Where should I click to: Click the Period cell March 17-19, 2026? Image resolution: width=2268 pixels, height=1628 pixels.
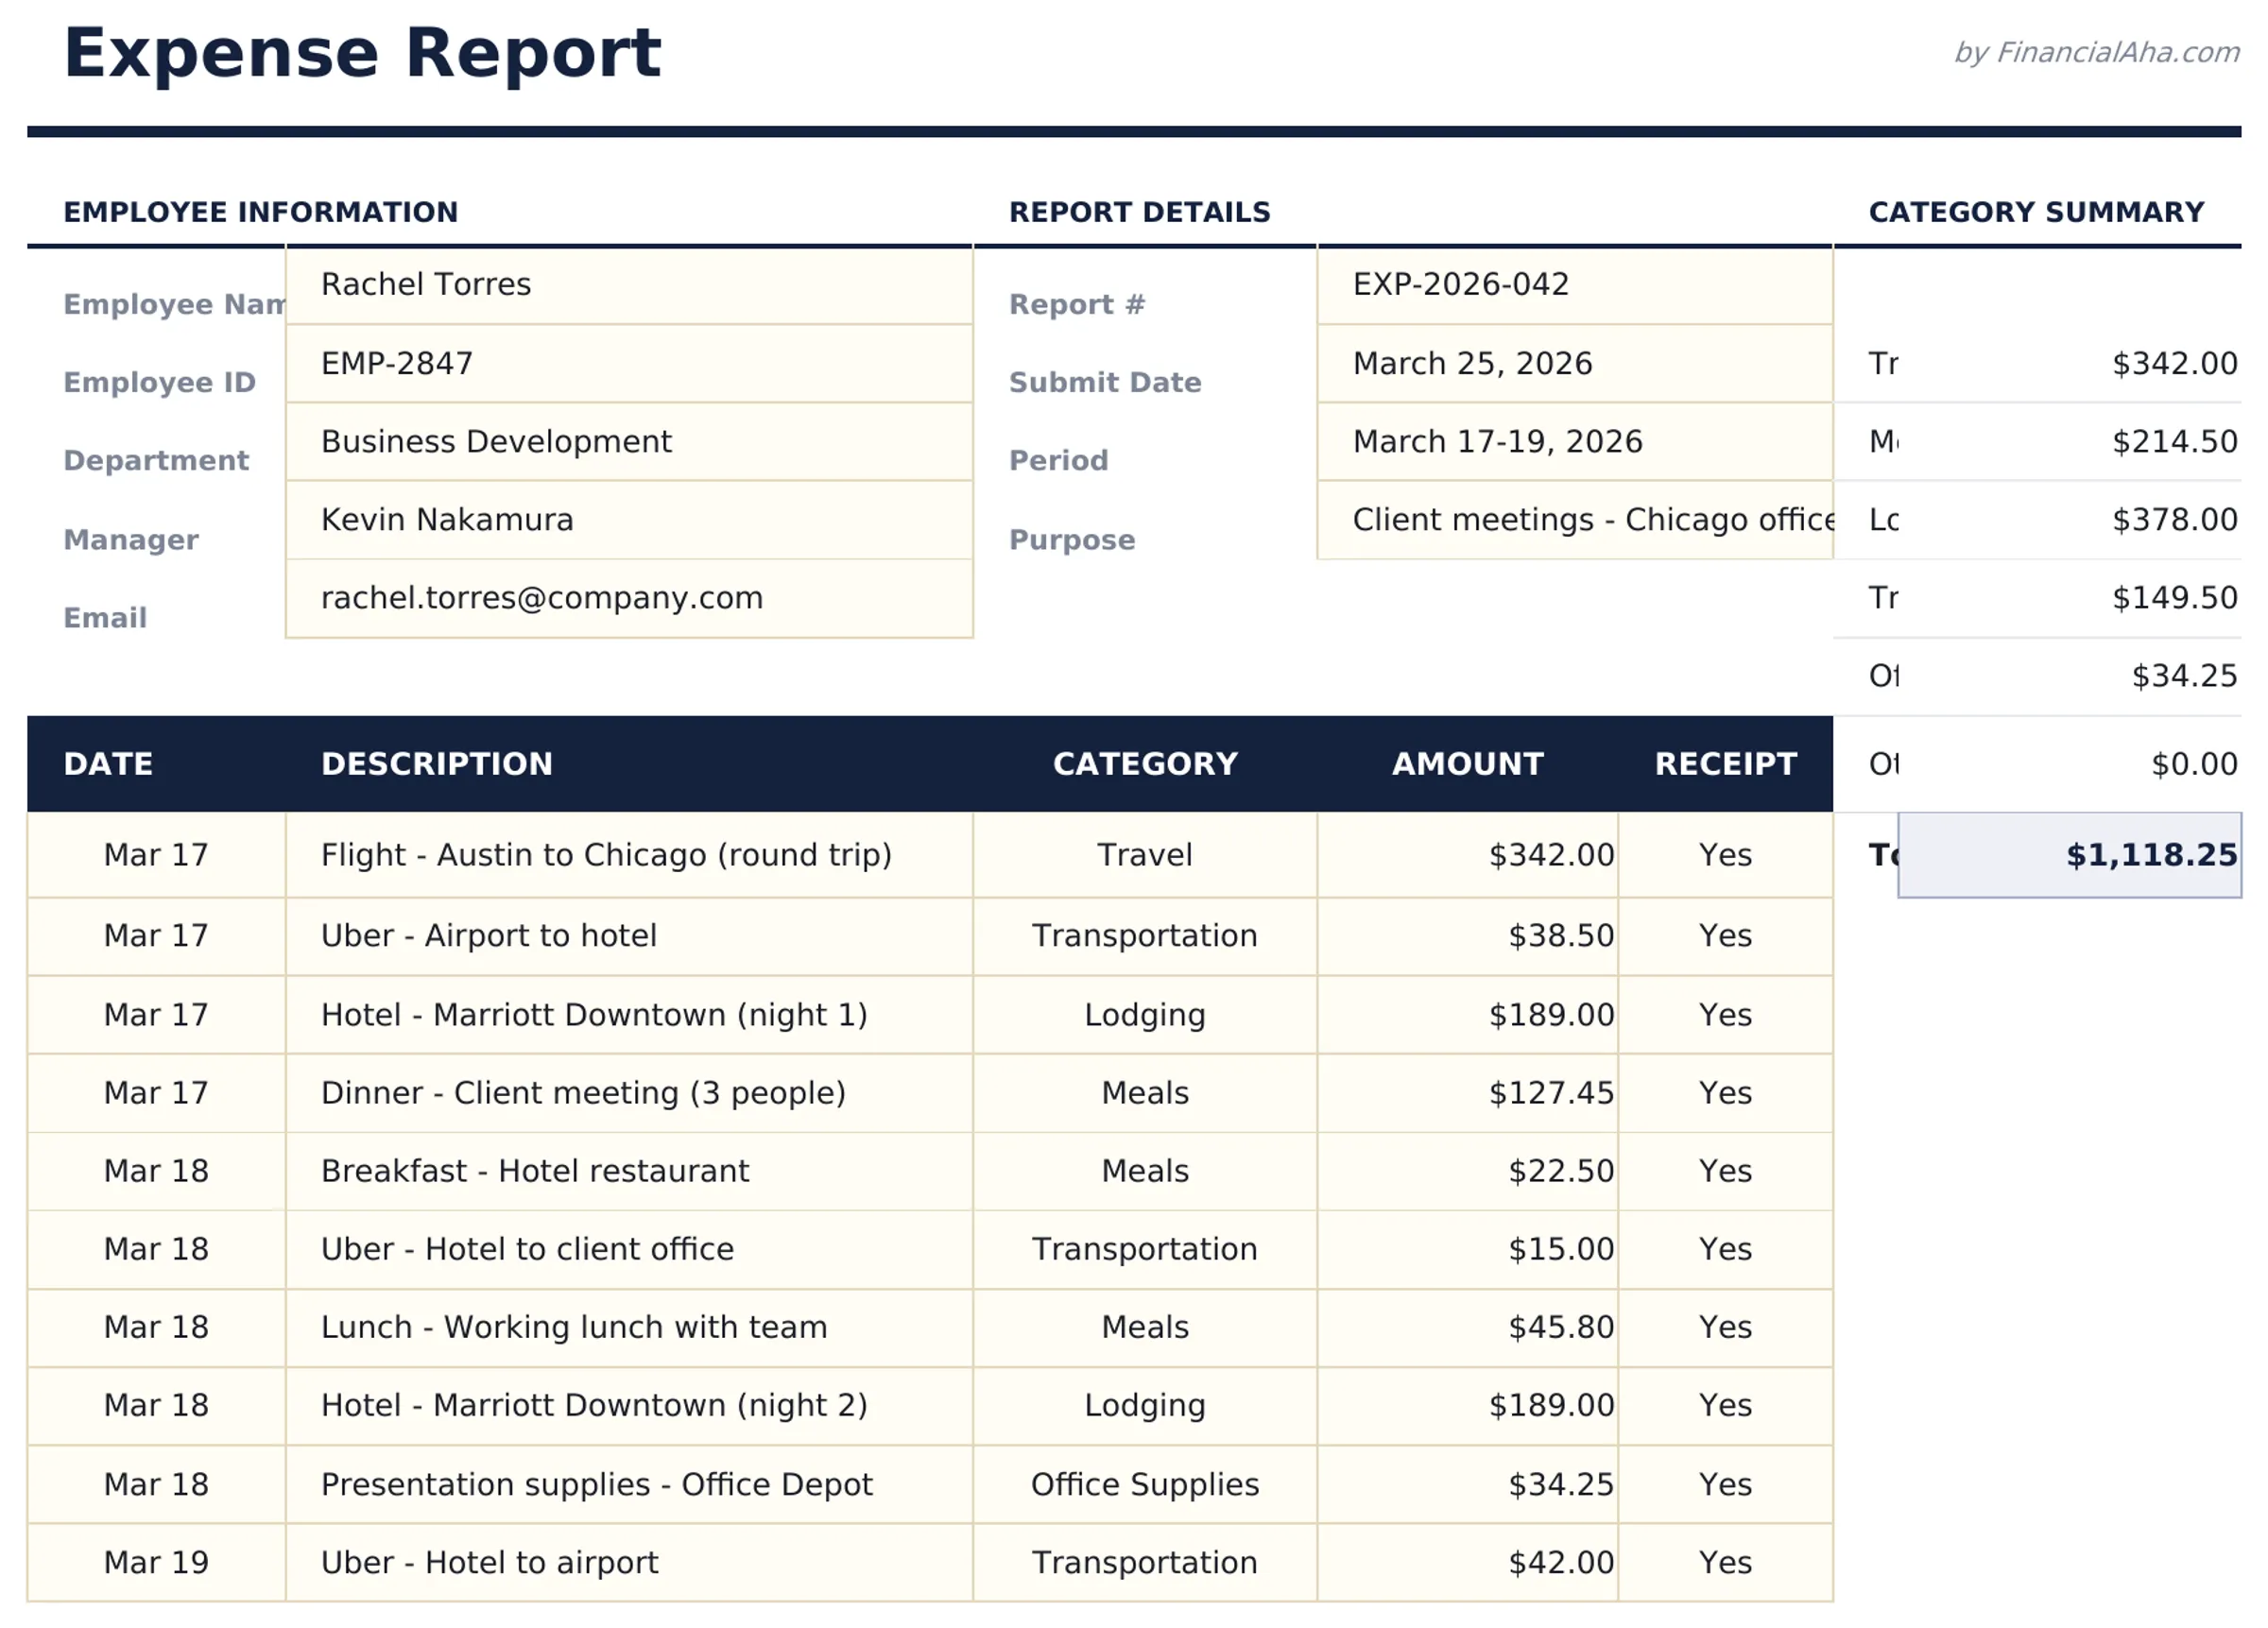click(x=1575, y=442)
